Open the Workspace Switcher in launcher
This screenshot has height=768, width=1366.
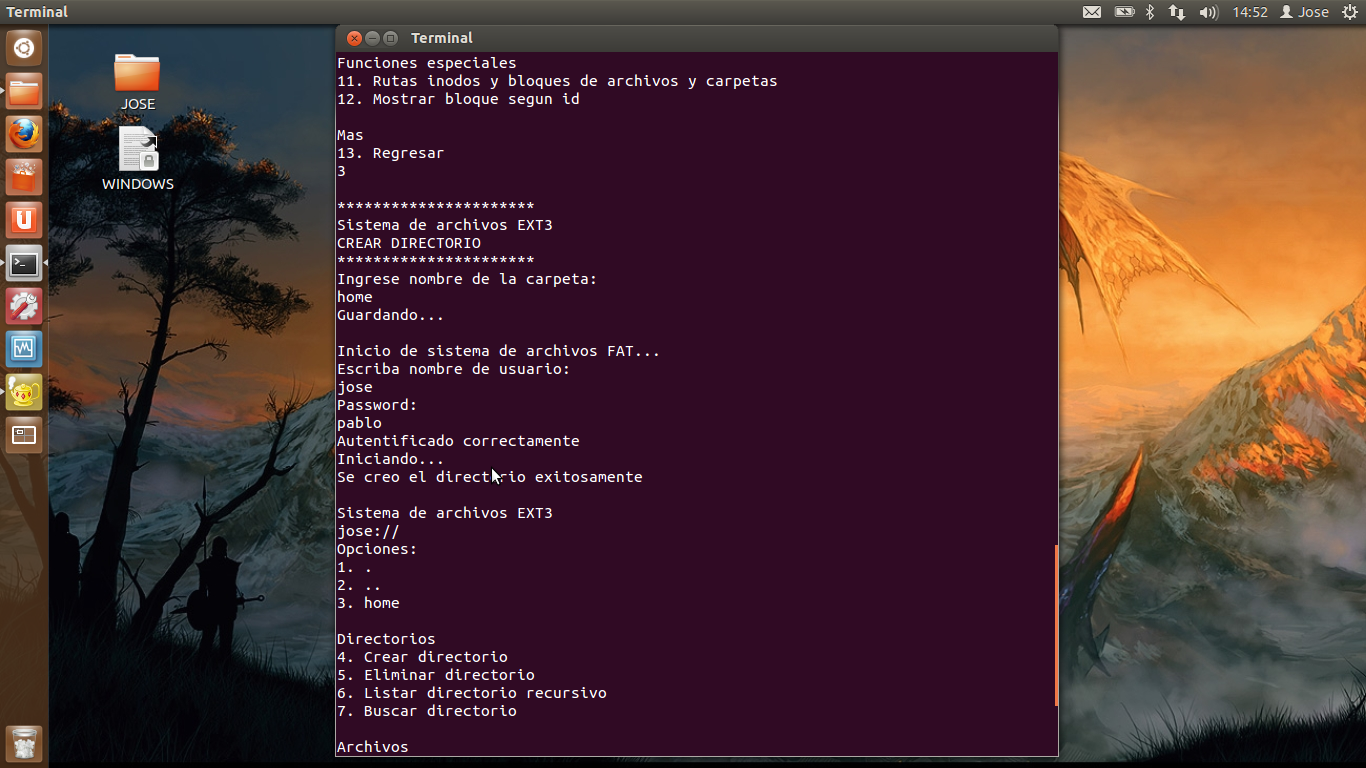(24, 436)
